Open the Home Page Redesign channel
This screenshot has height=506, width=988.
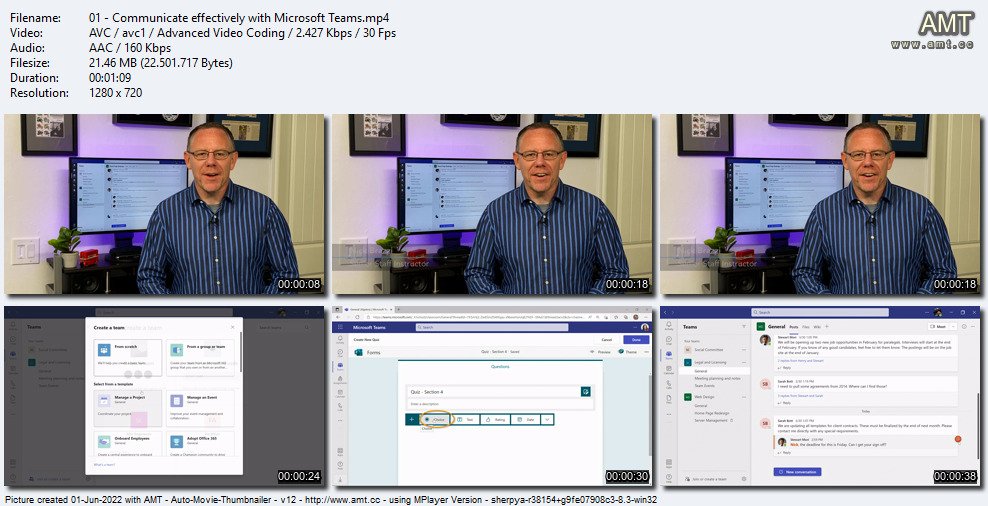[711, 413]
